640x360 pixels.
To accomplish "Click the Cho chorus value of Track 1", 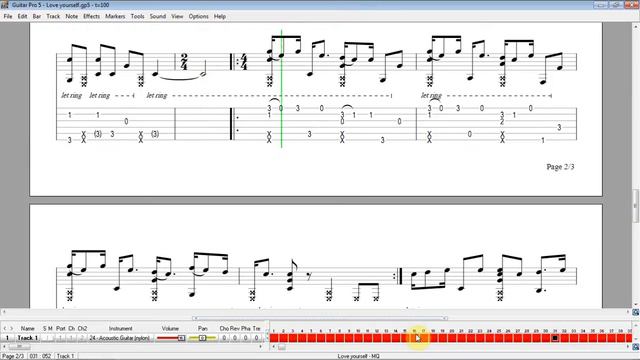I will point(224,338).
